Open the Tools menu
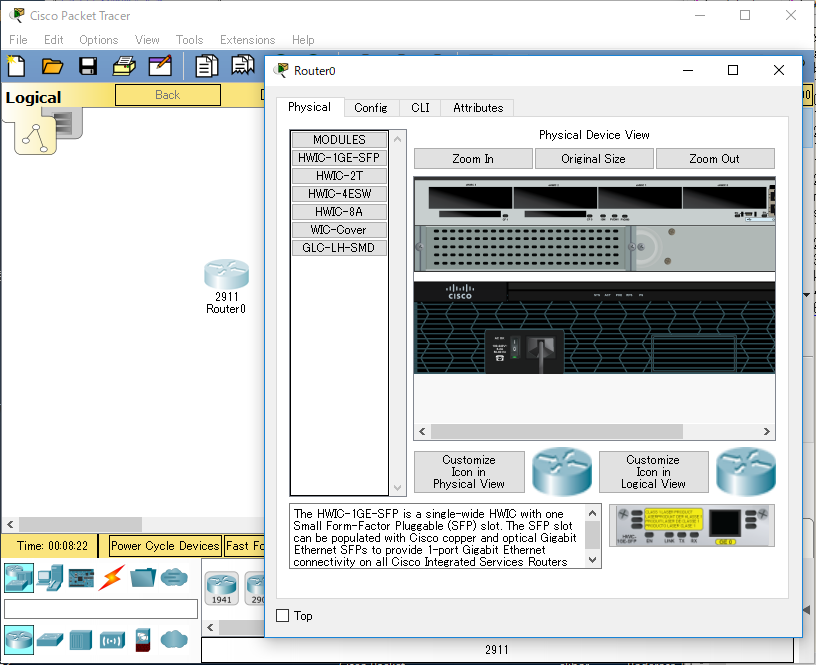Viewport: 816px width, 665px height. pyautogui.click(x=189, y=40)
